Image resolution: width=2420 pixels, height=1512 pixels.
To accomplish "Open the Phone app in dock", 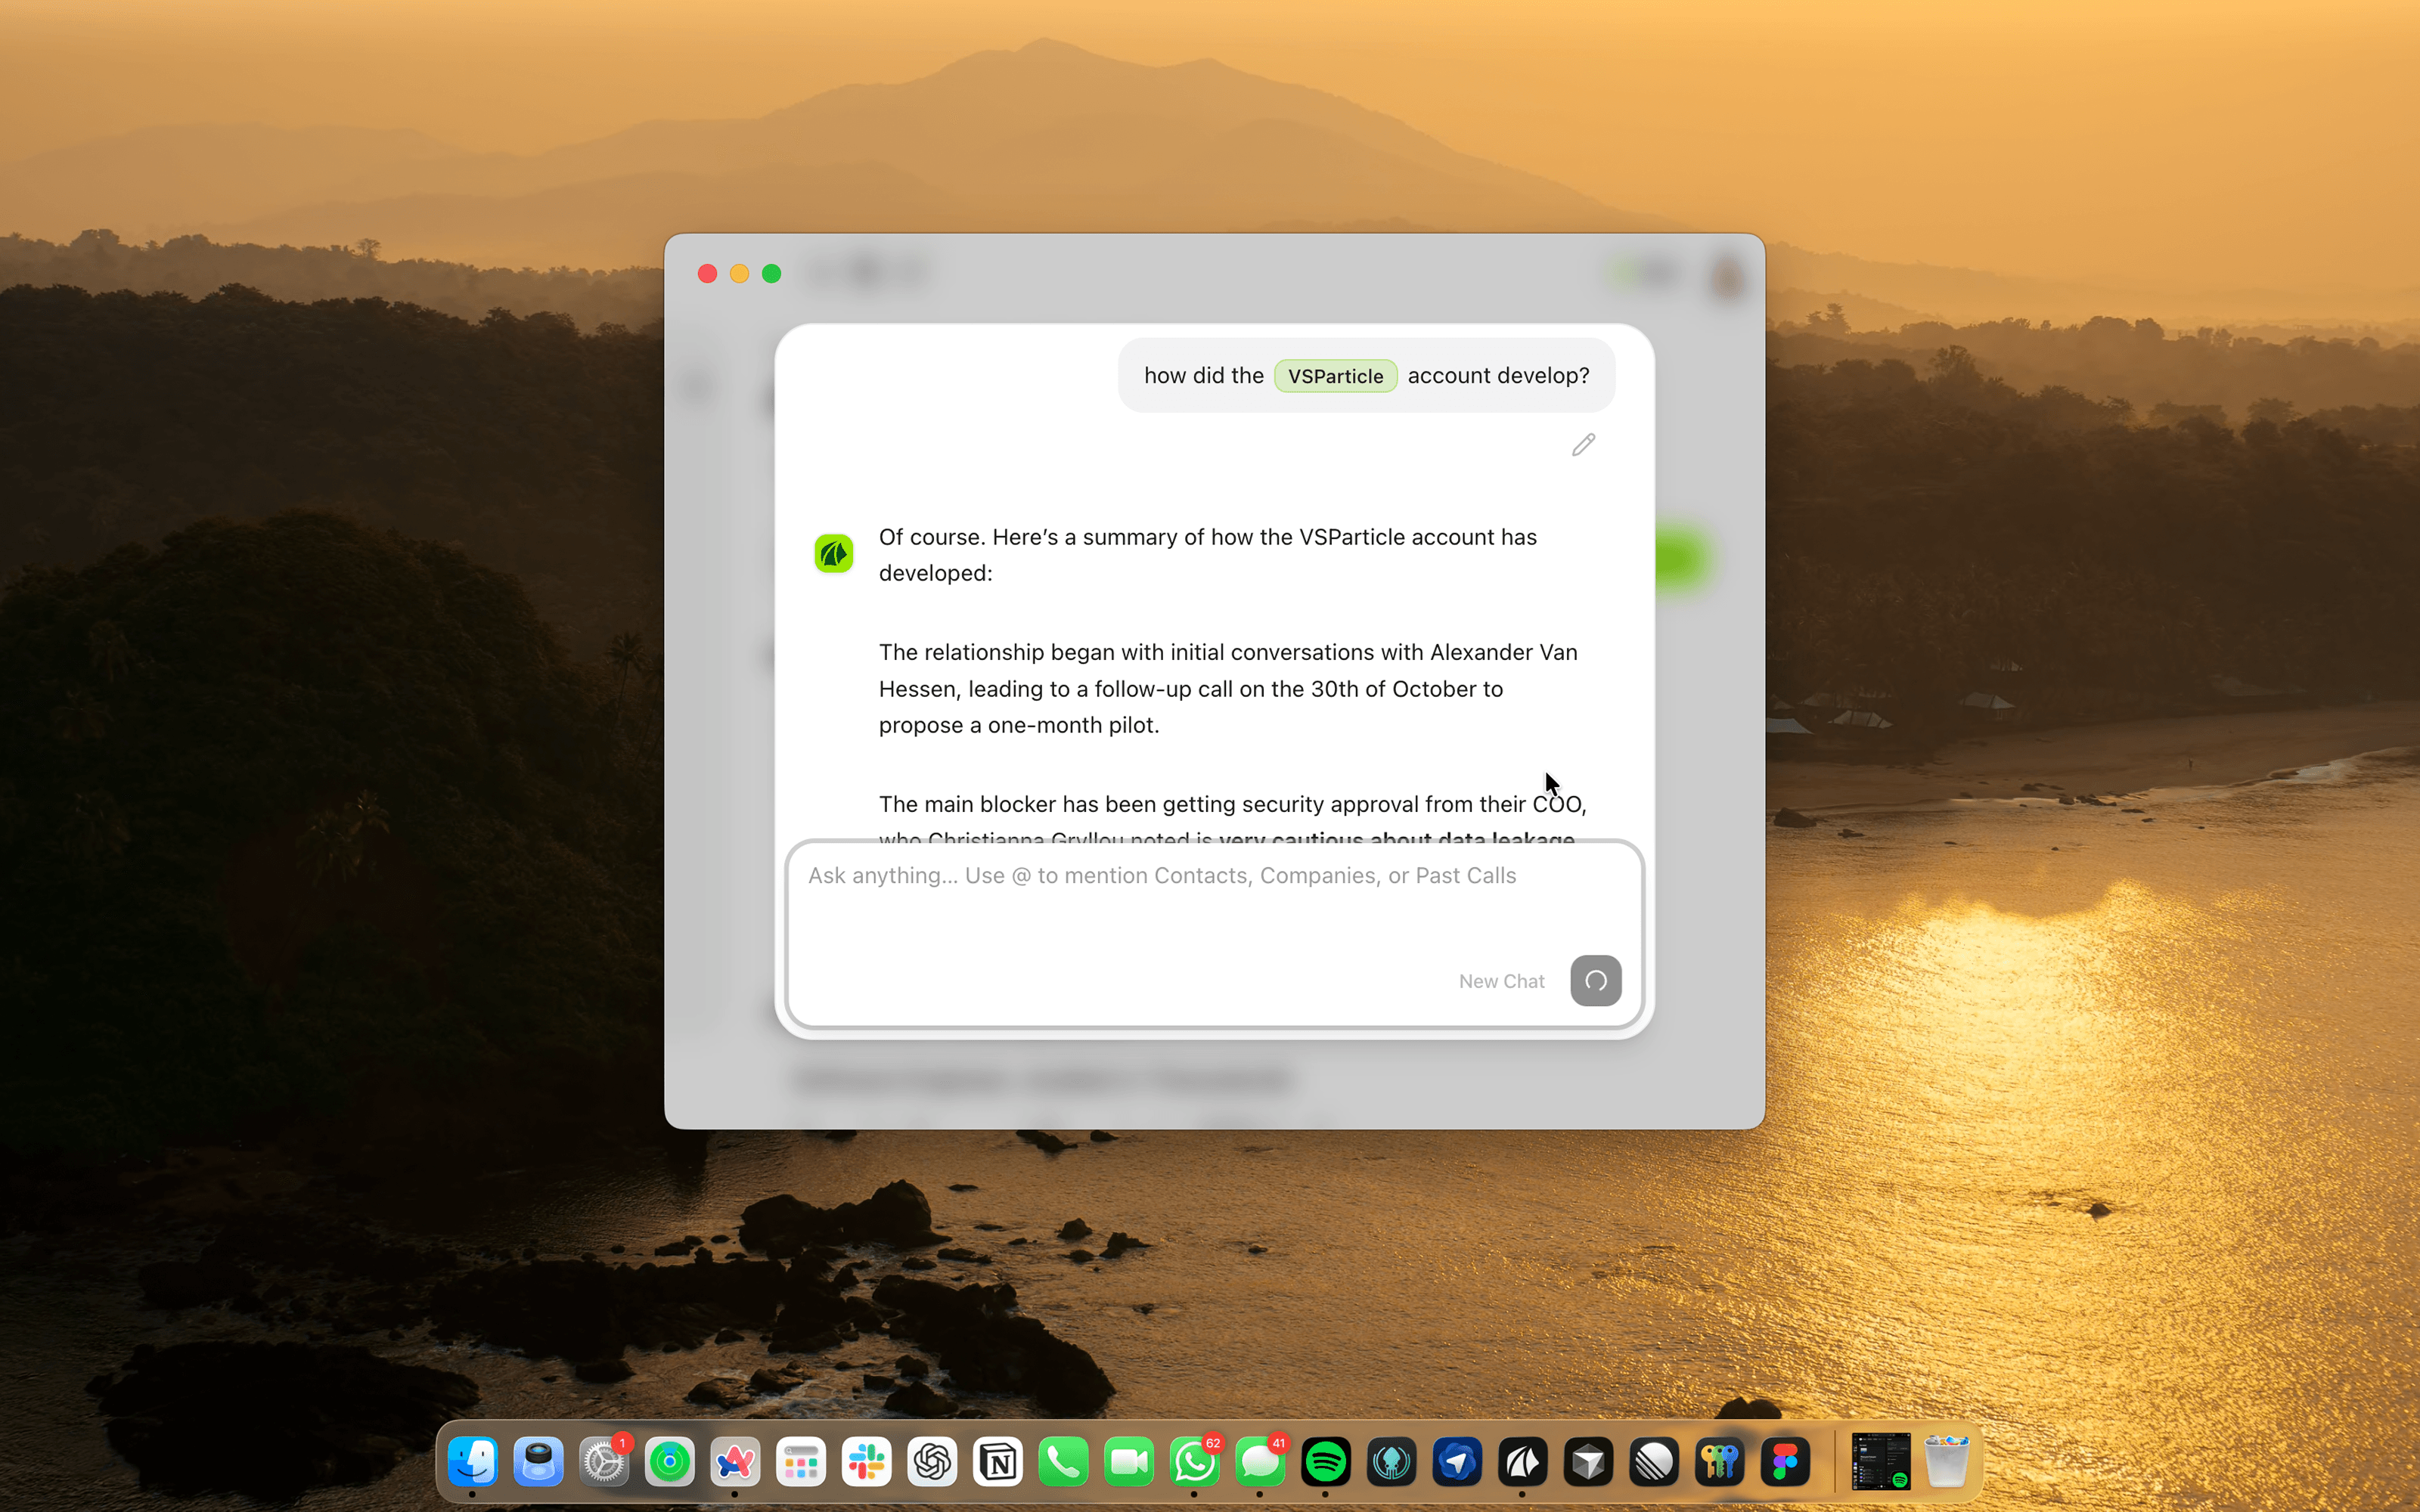I will point(1063,1463).
